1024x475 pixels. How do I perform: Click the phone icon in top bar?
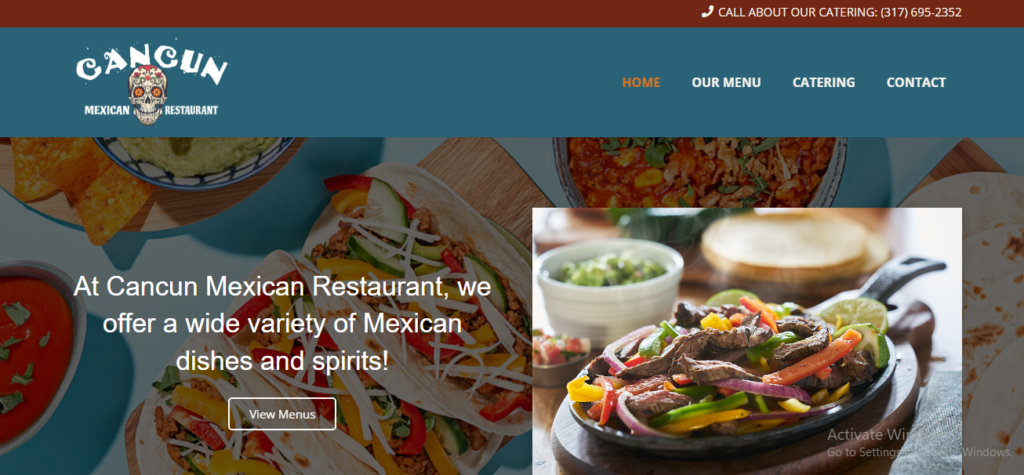click(x=707, y=12)
